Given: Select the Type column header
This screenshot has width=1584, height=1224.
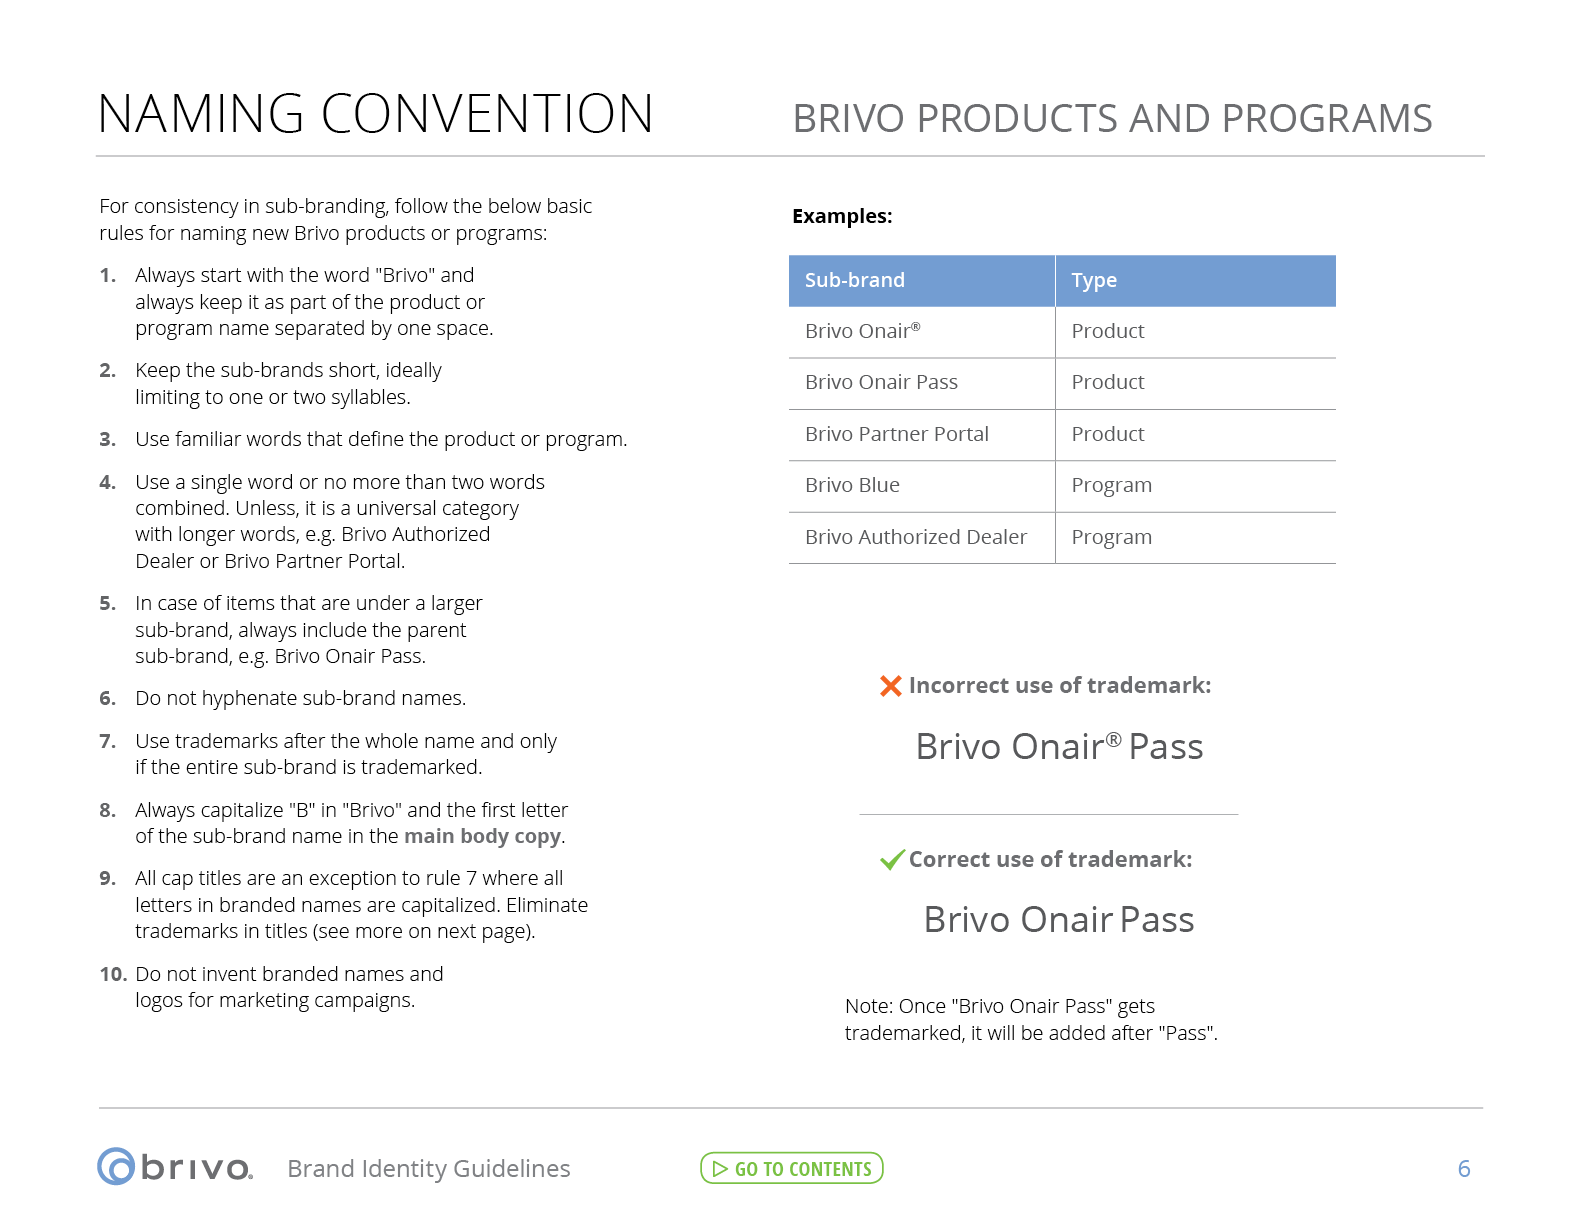Looking at the screenshot, I should click(1094, 281).
